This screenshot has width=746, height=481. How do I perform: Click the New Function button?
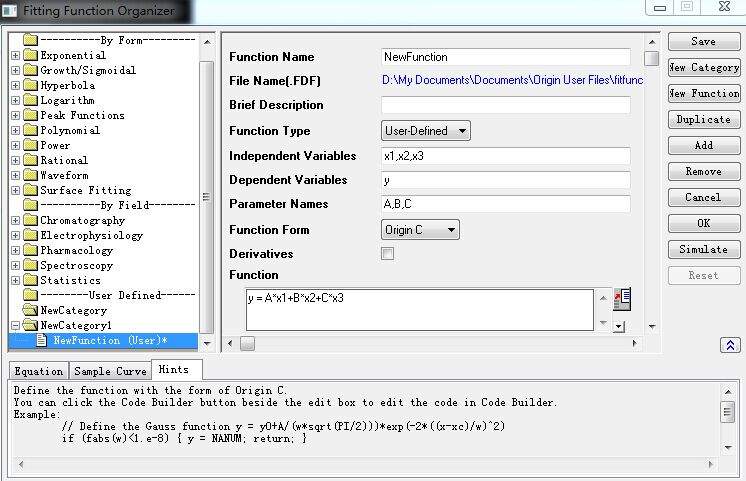(704, 93)
